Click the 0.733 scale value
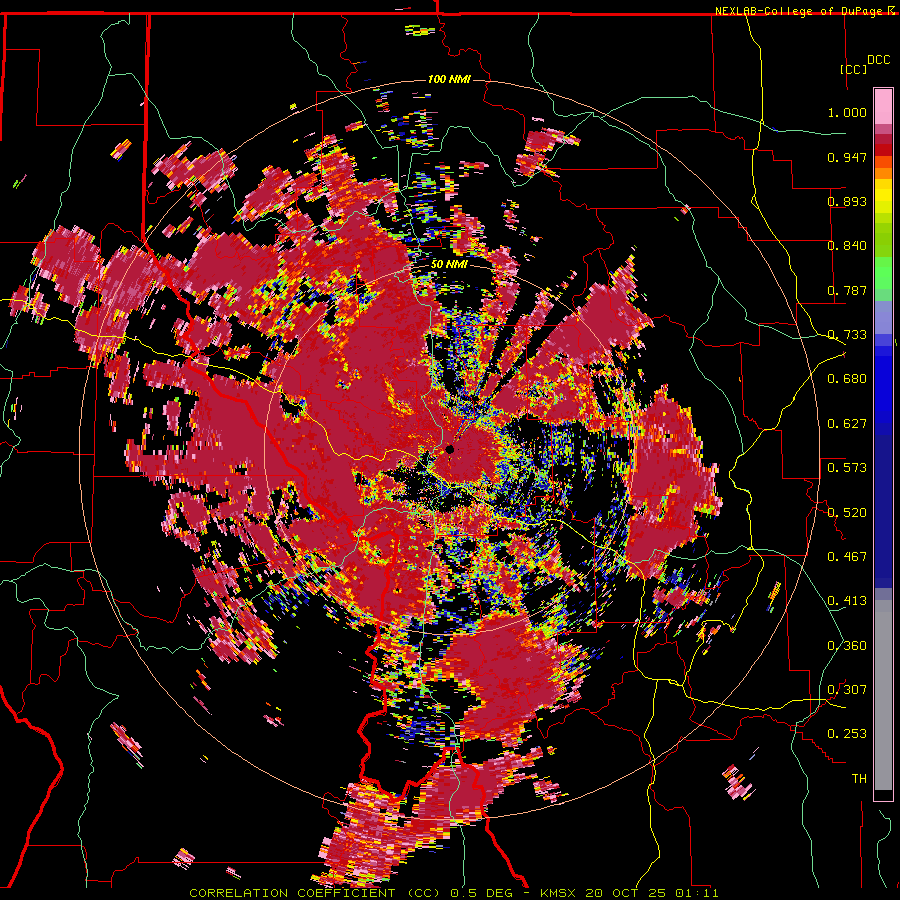This screenshot has width=900, height=900. click(x=847, y=334)
